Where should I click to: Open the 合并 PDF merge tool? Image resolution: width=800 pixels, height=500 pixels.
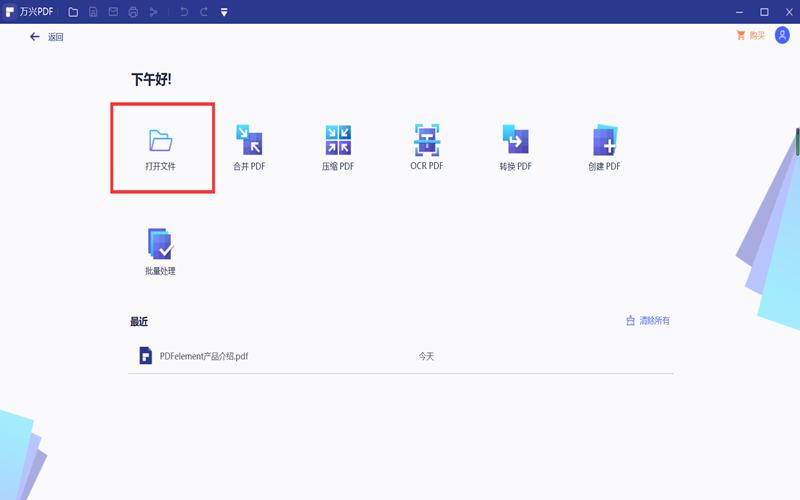coord(248,140)
